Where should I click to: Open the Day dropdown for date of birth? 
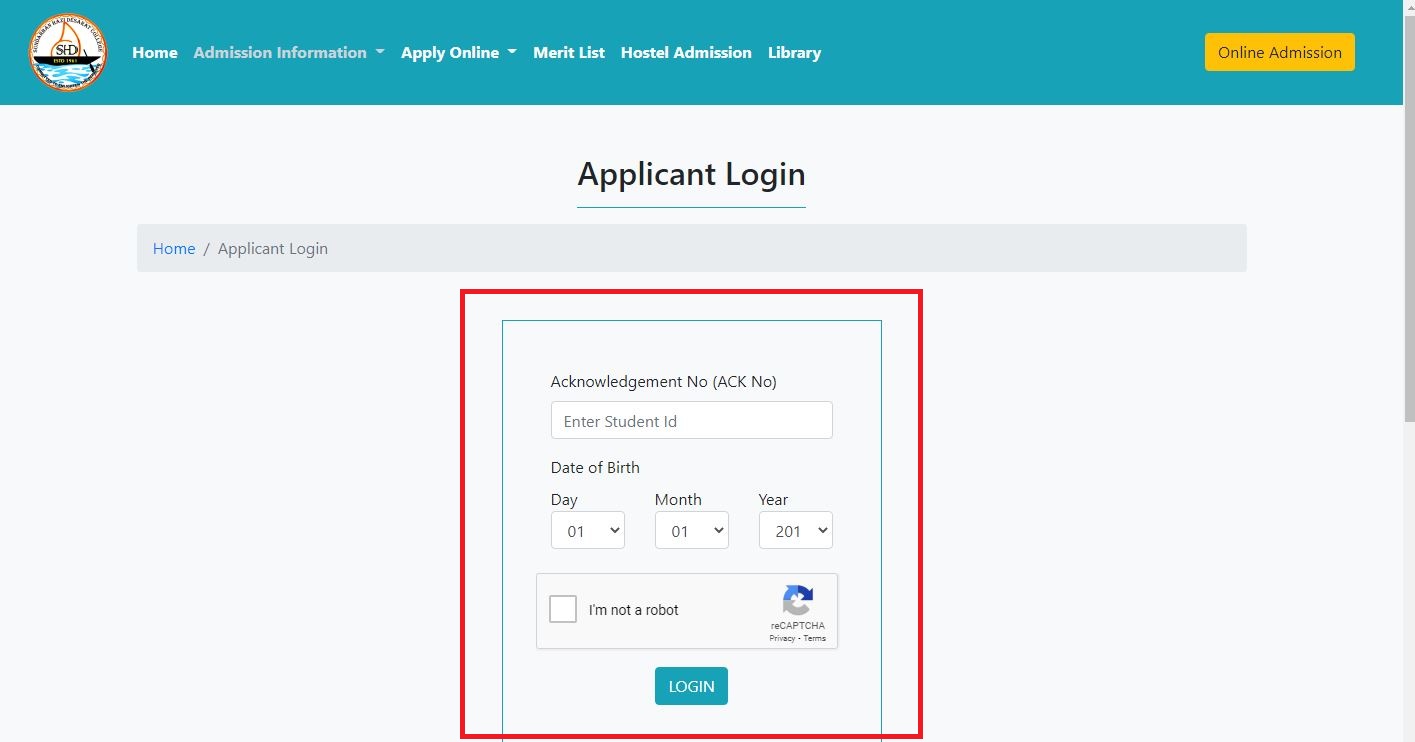click(x=587, y=531)
